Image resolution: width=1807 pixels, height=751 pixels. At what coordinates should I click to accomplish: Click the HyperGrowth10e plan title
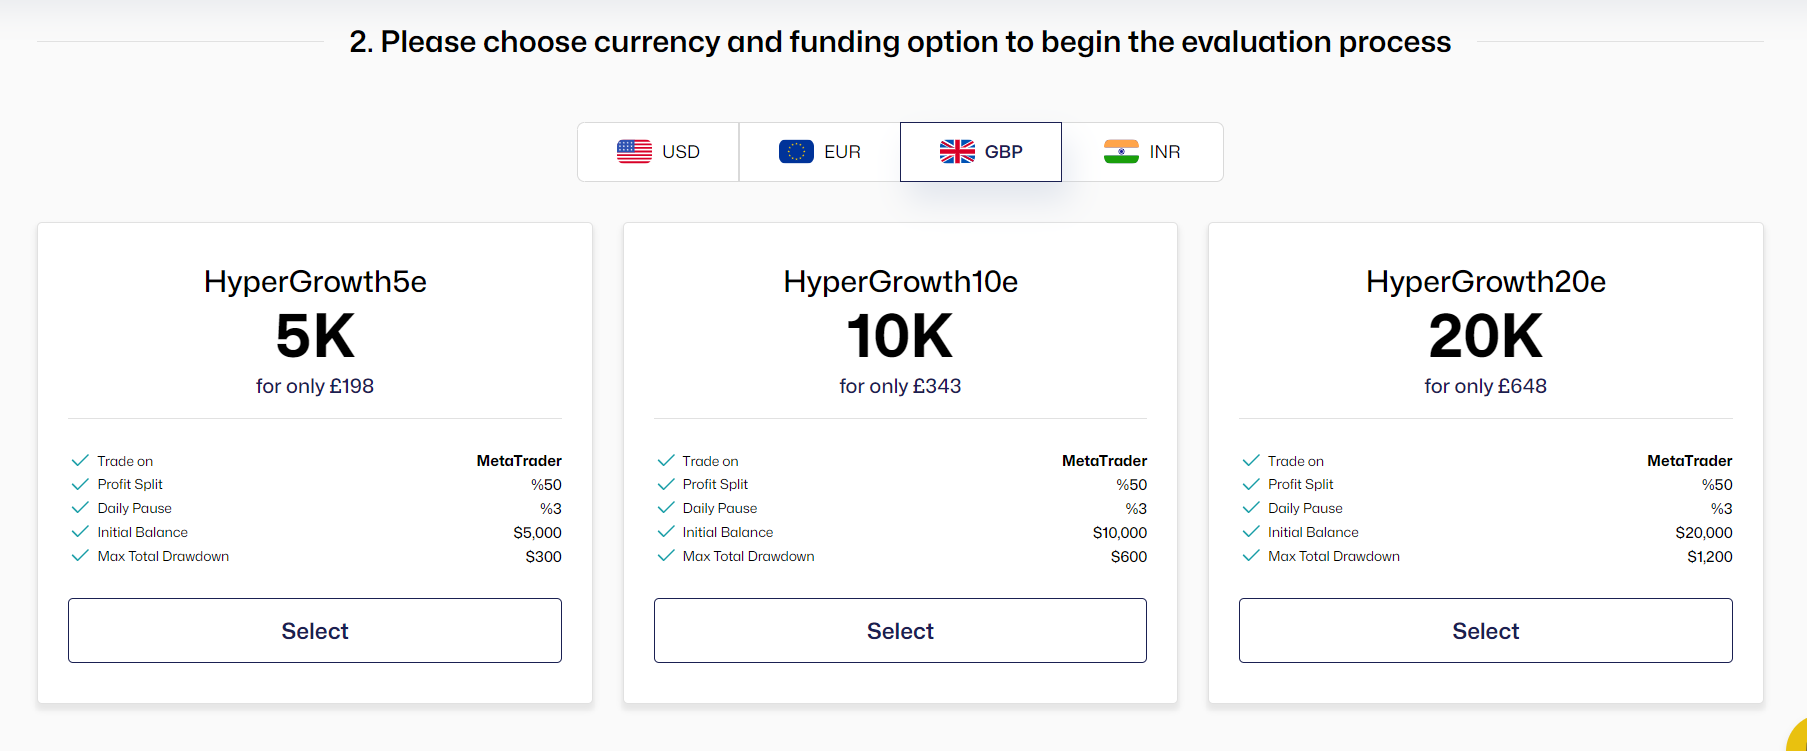pyautogui.click(x=900, y=282)
